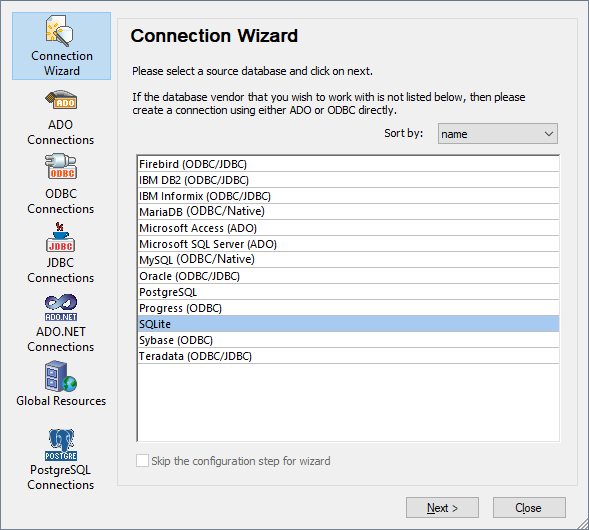Image resolution: width=589 pixels, height=530 pixels.
Task: Choose Microsoft Access (ADO) entry
Action: (348, 228)
